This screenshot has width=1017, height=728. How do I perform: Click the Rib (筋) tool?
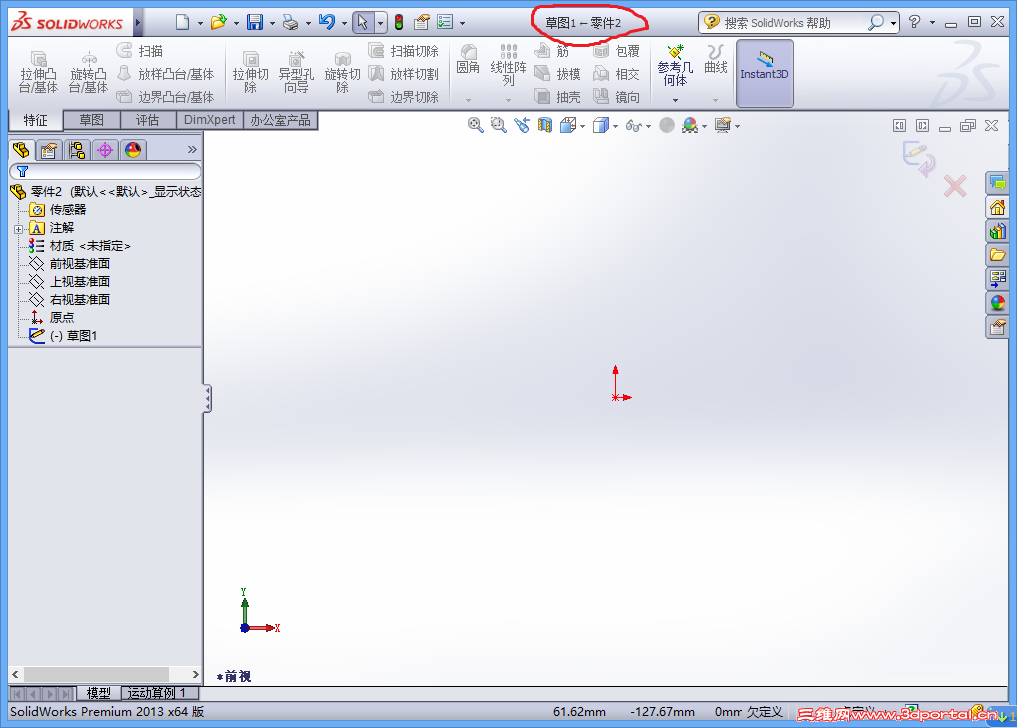tap(551, 51)
